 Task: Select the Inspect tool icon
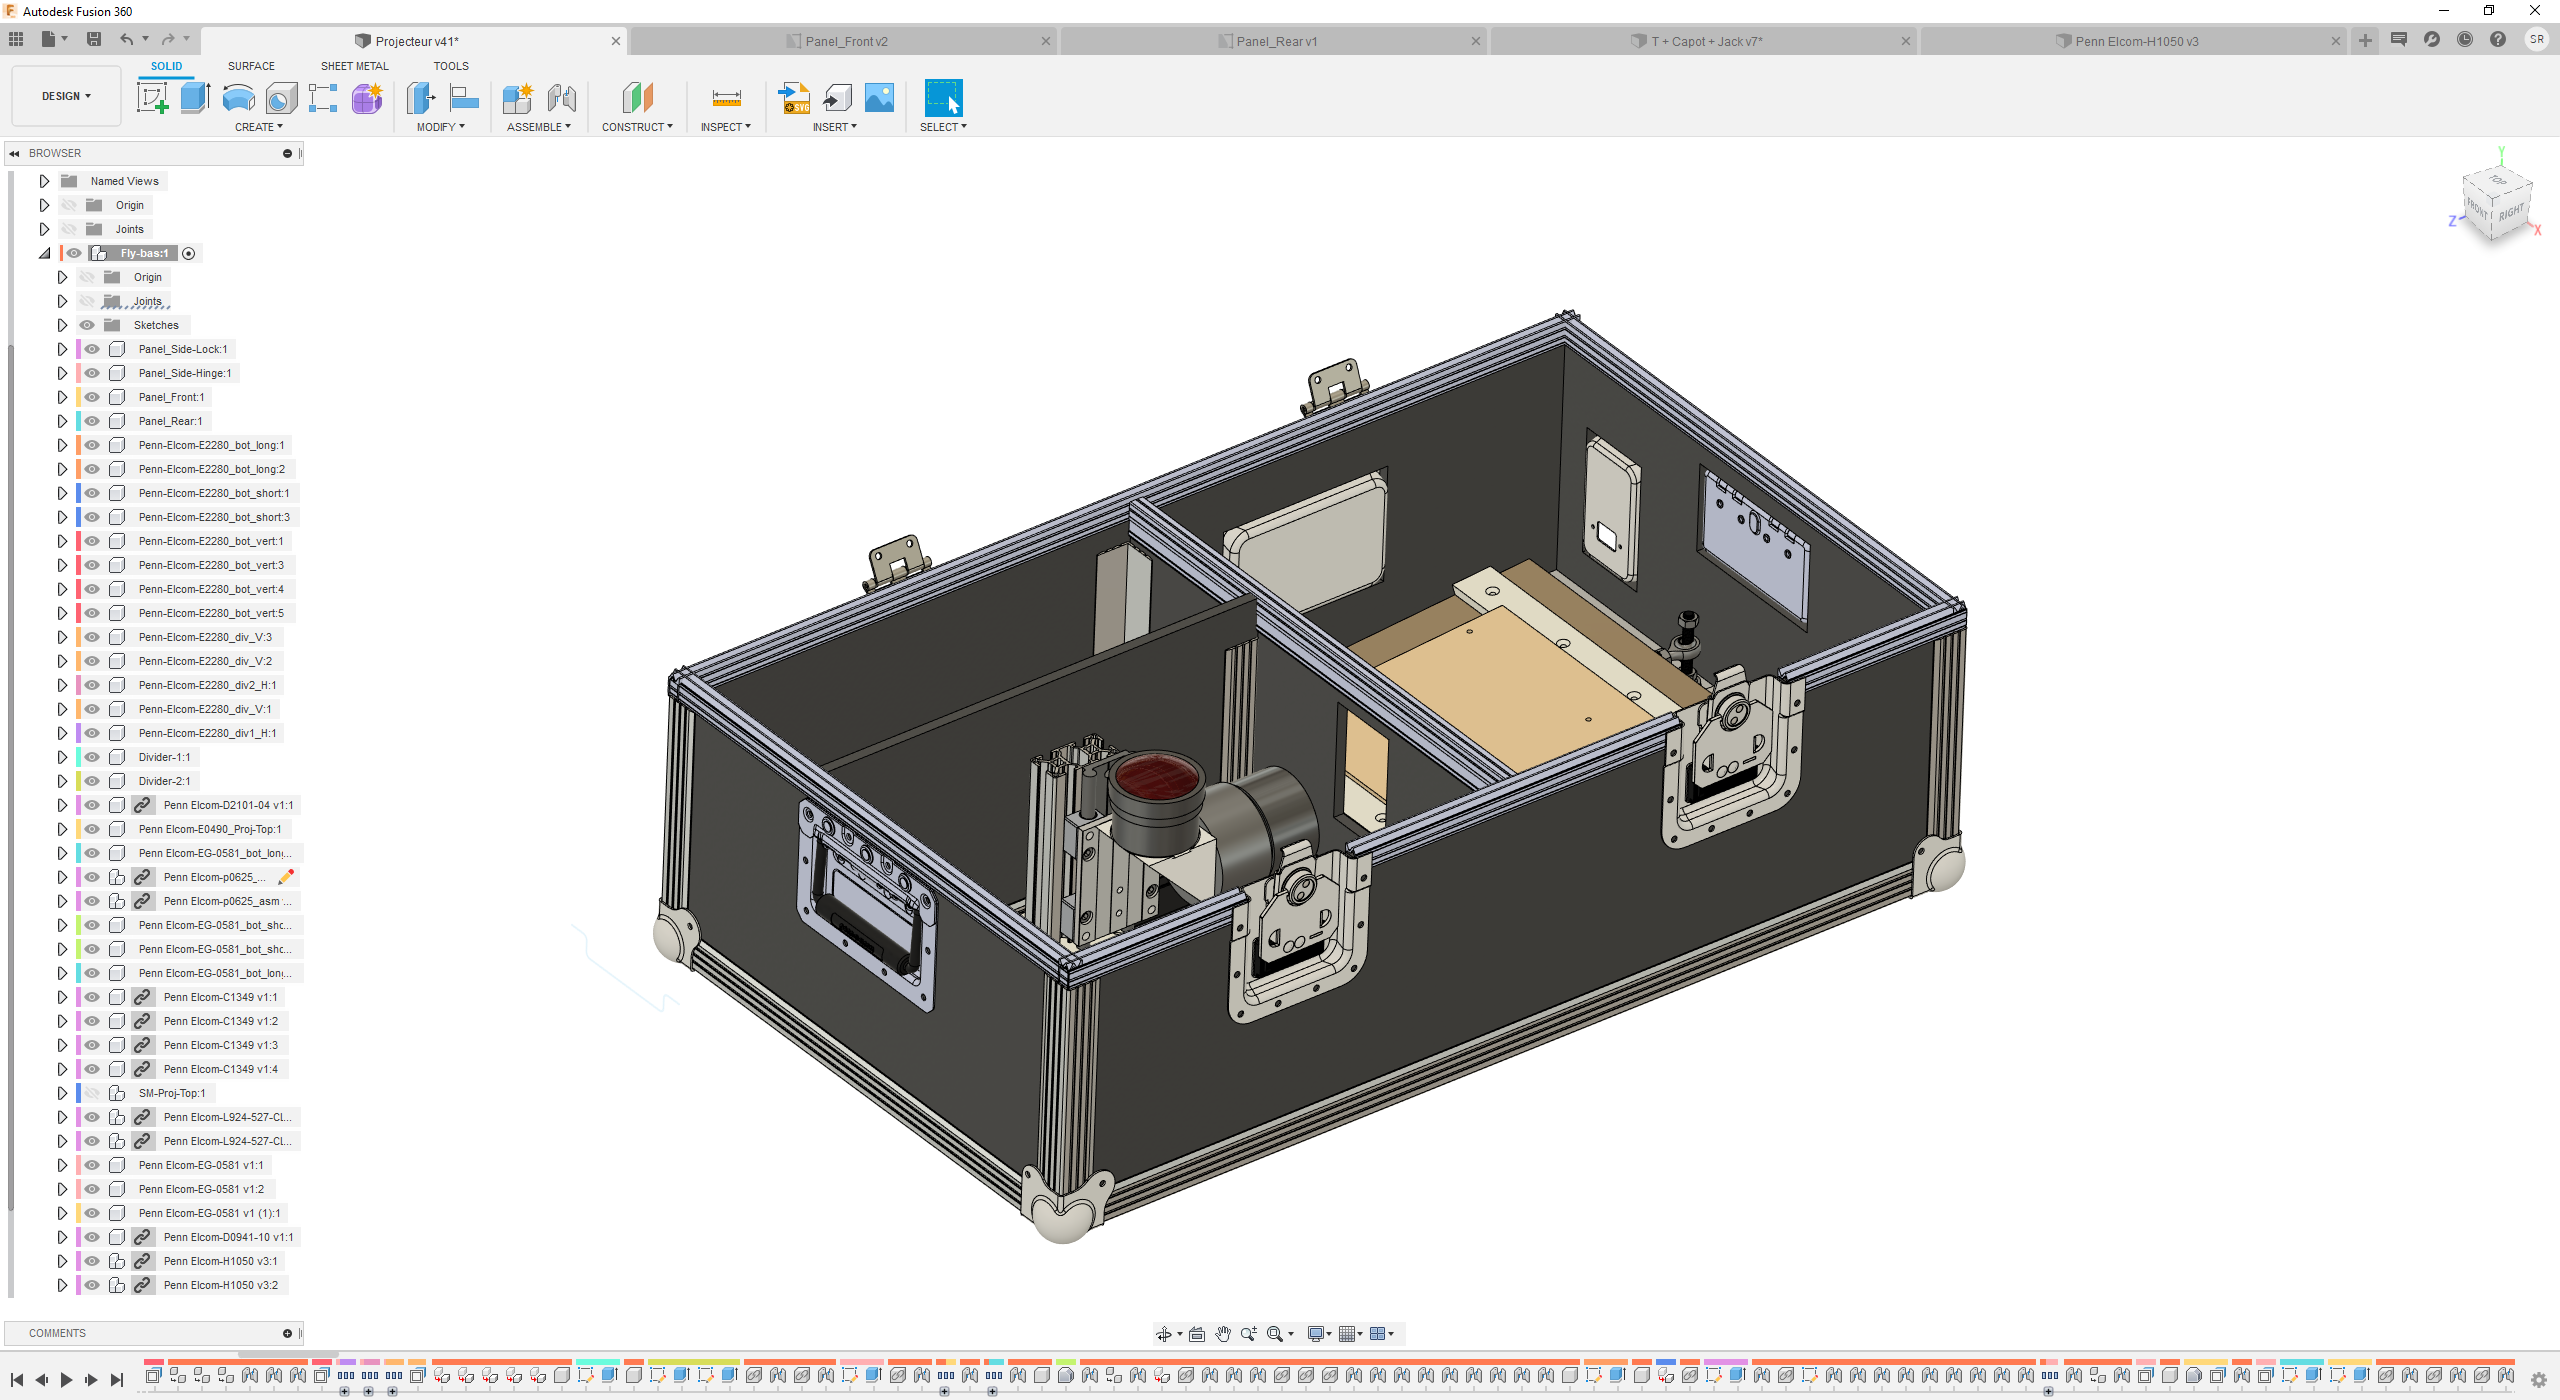pos(722,98)
